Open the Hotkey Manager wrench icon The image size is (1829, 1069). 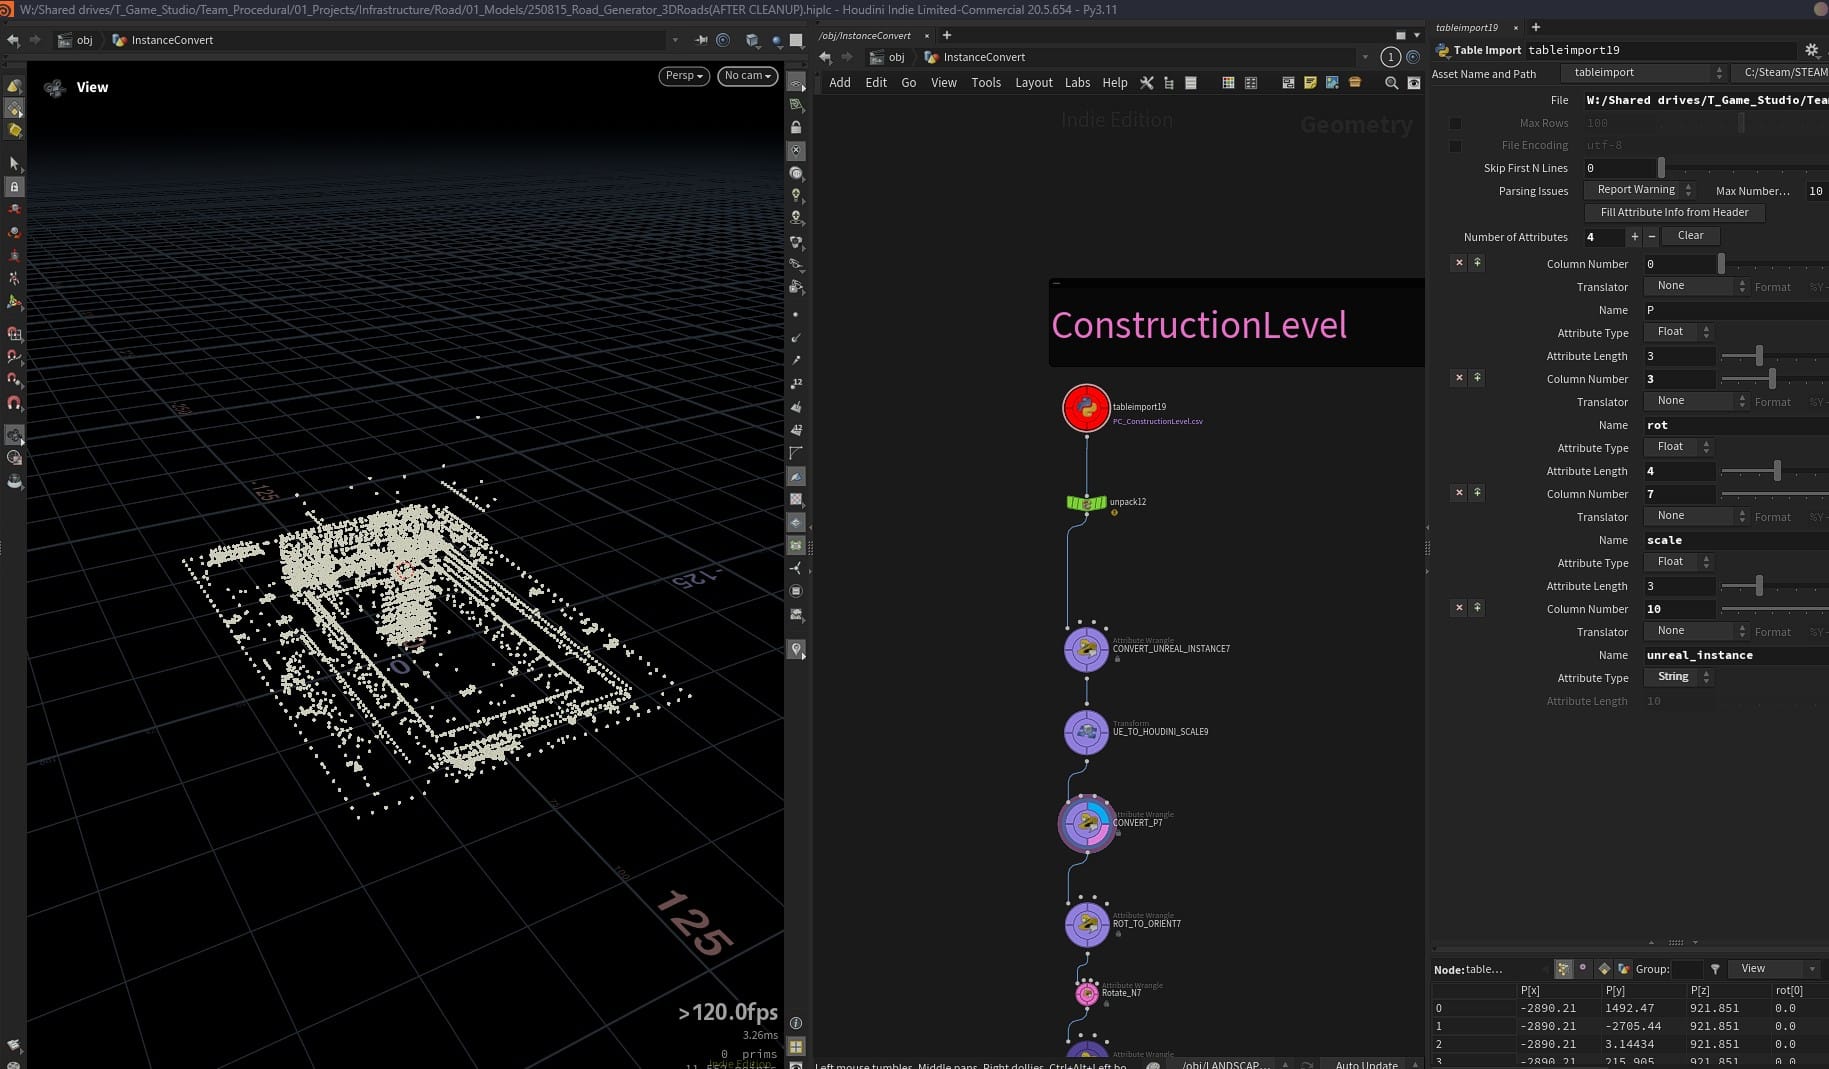coord(1147,83)
